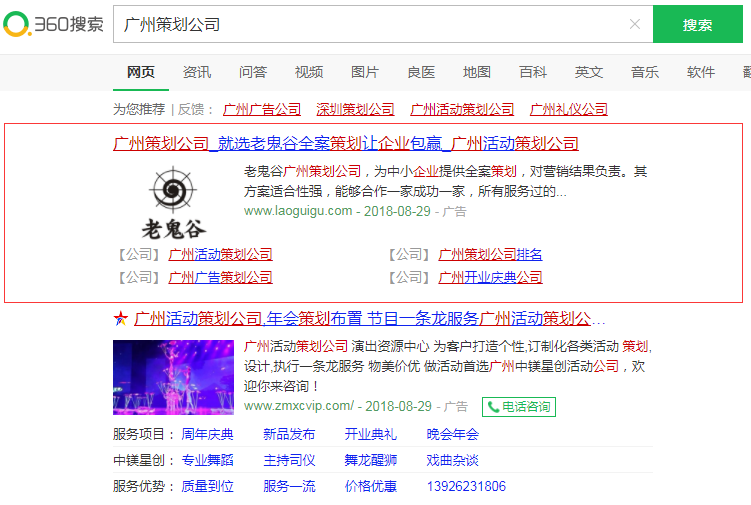The height and width of the screenshot is (505, 751).
Task: Open the 周年庆典 service link
Action: pos(207,434)
